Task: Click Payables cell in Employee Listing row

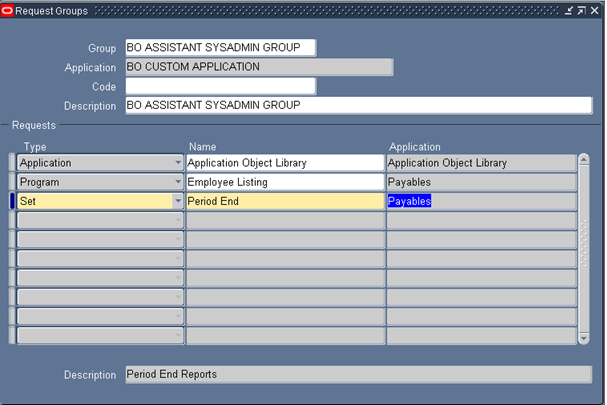Action: click(x=482, y=182)
